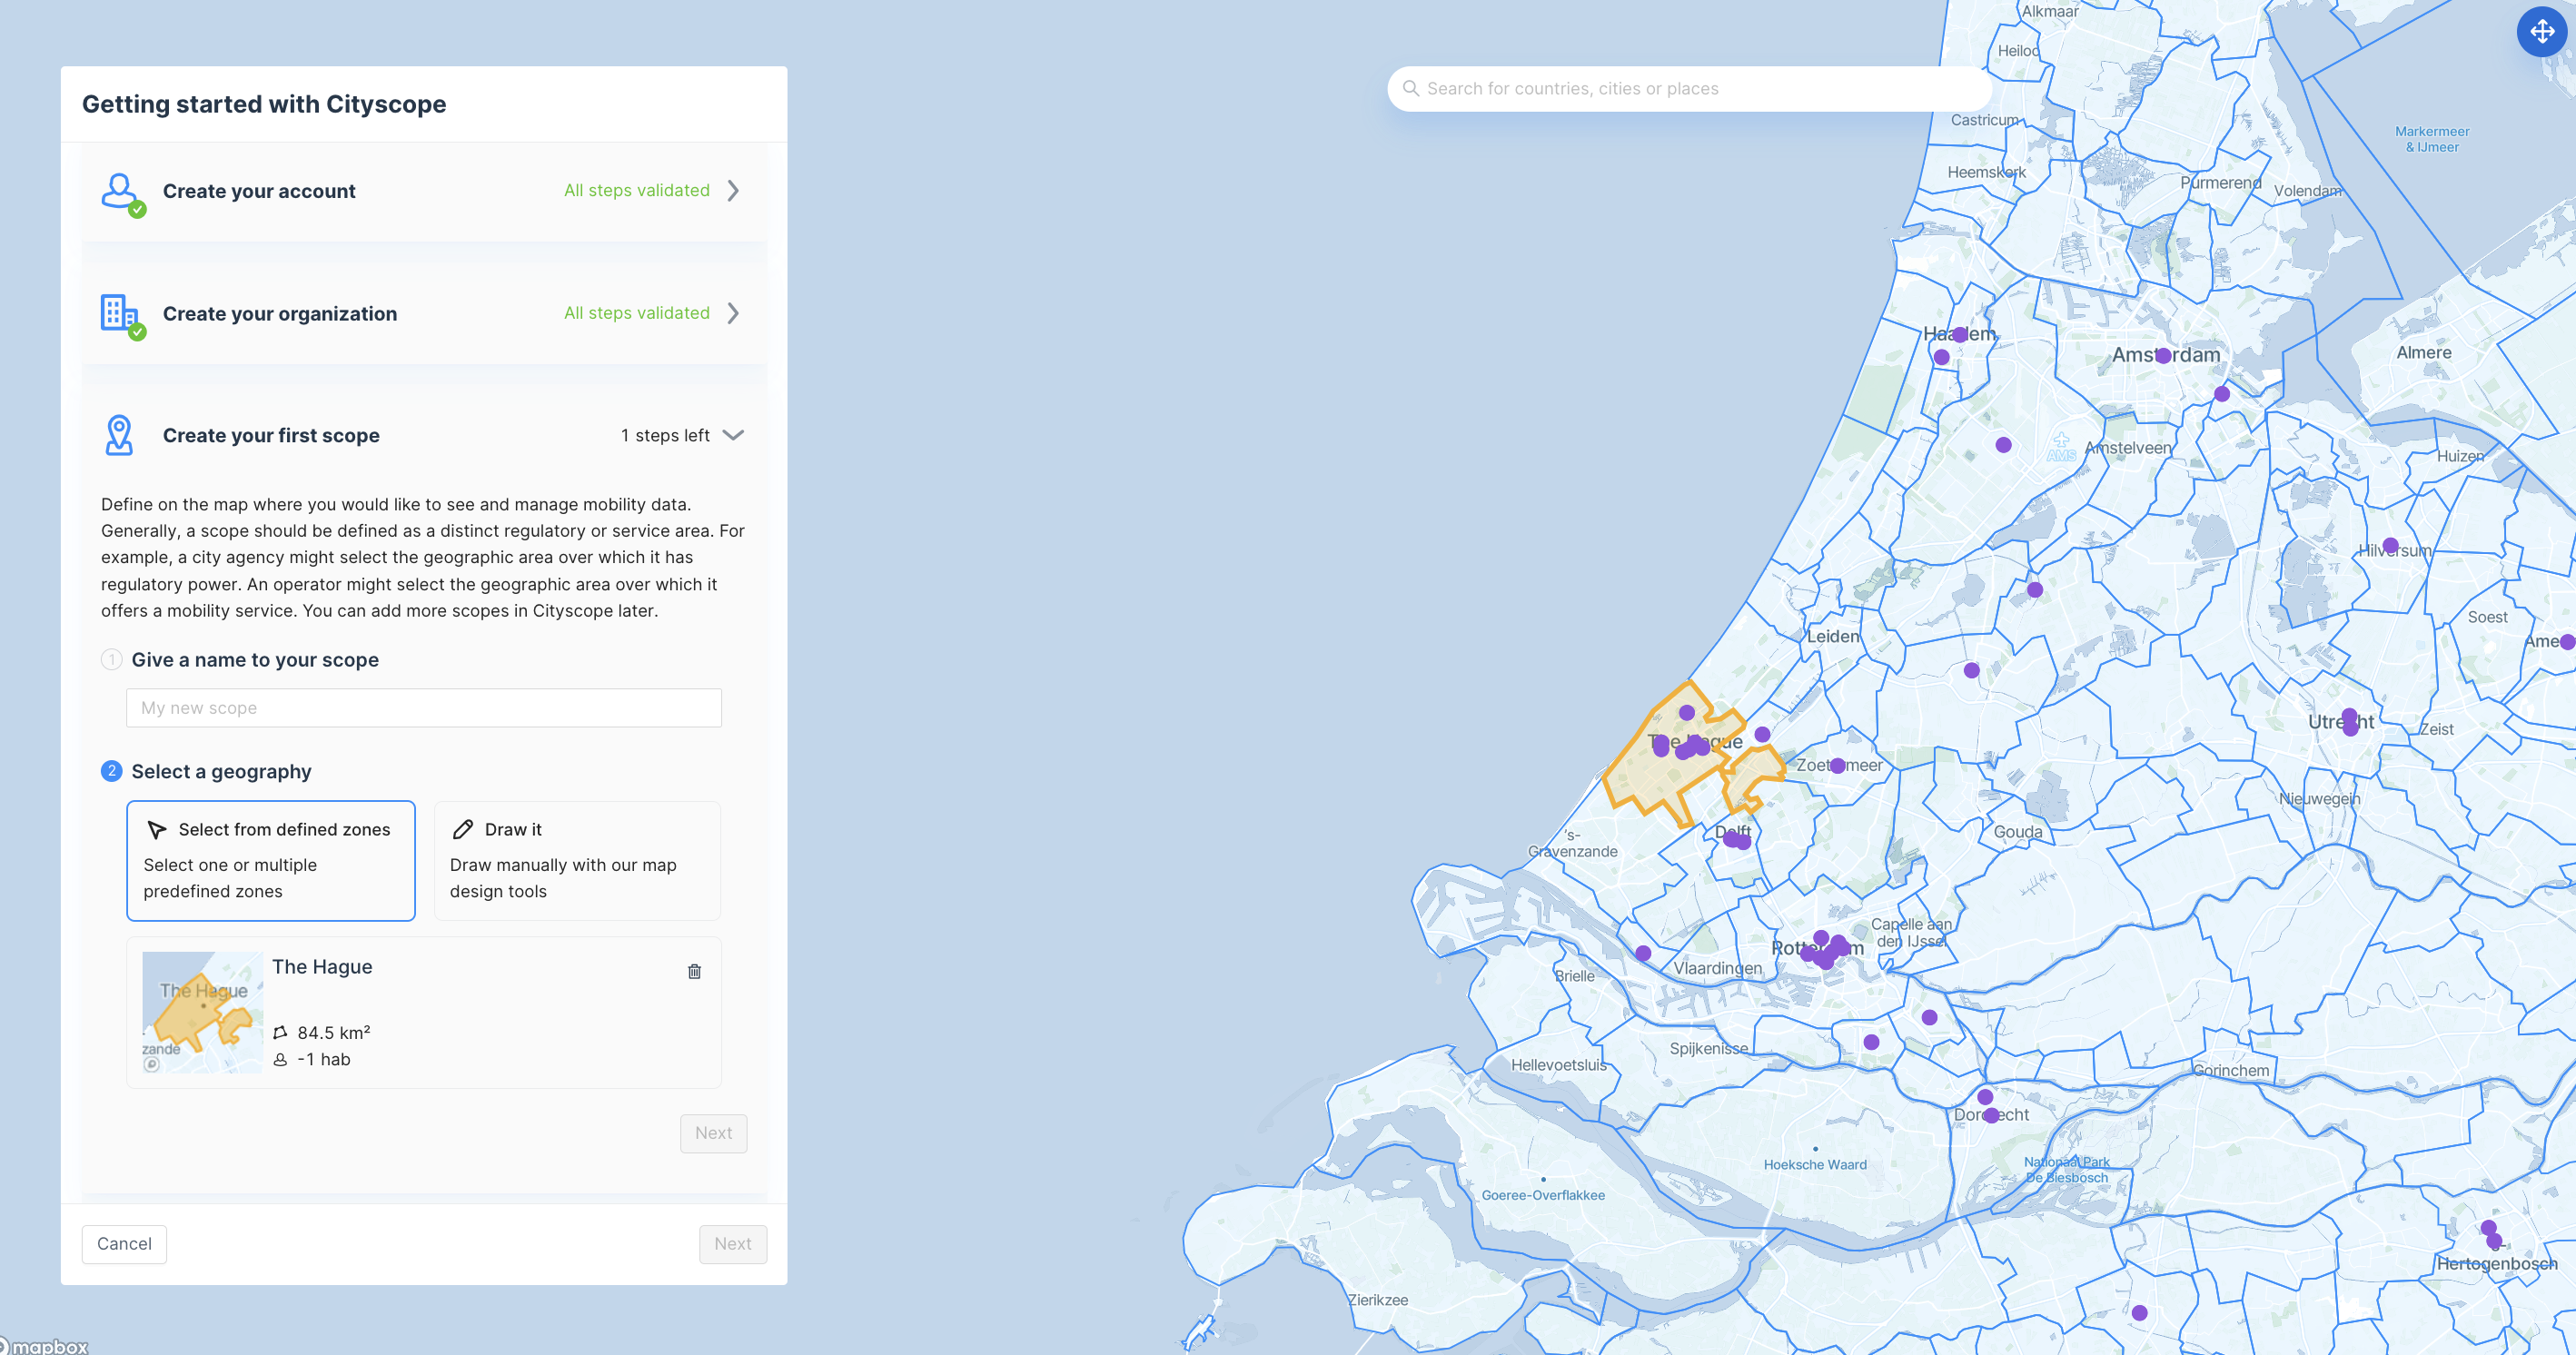Click the search magnifier icon on map

(1411, 88)
